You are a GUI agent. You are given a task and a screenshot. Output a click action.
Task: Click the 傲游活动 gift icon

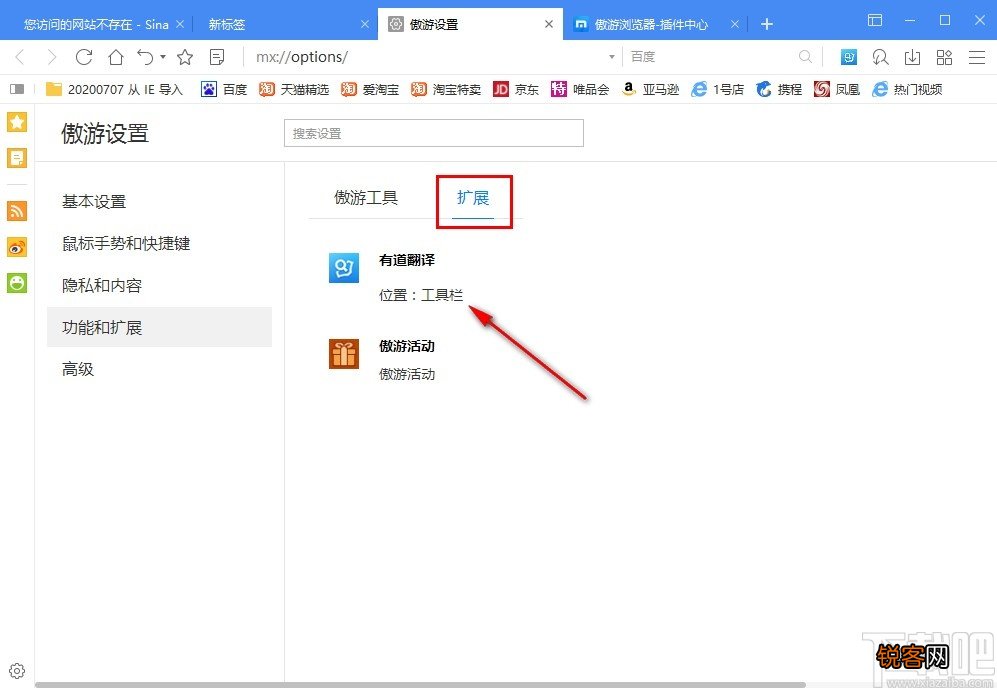coord(344,354)
